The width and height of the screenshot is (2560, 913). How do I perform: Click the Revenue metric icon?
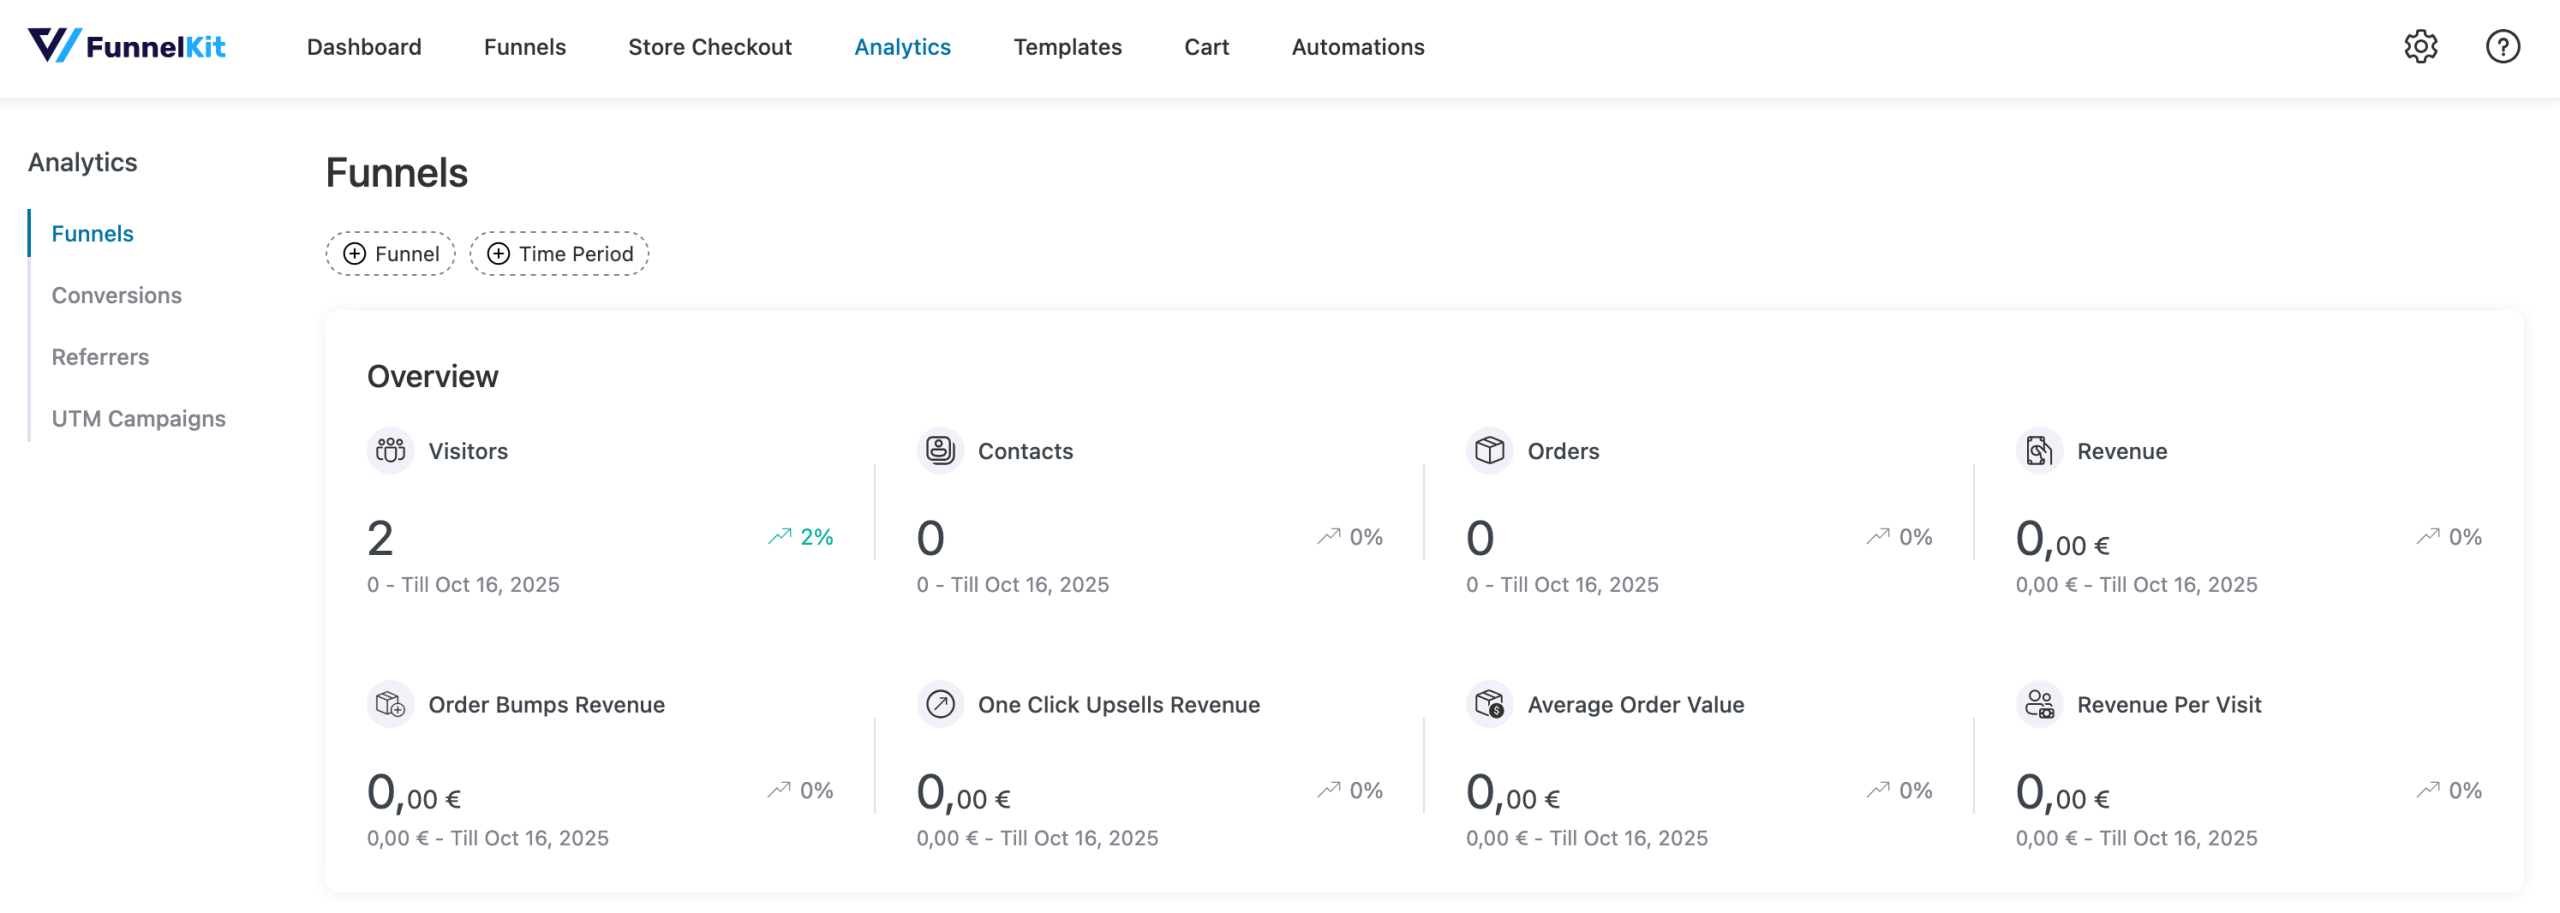click(2039, 451)
